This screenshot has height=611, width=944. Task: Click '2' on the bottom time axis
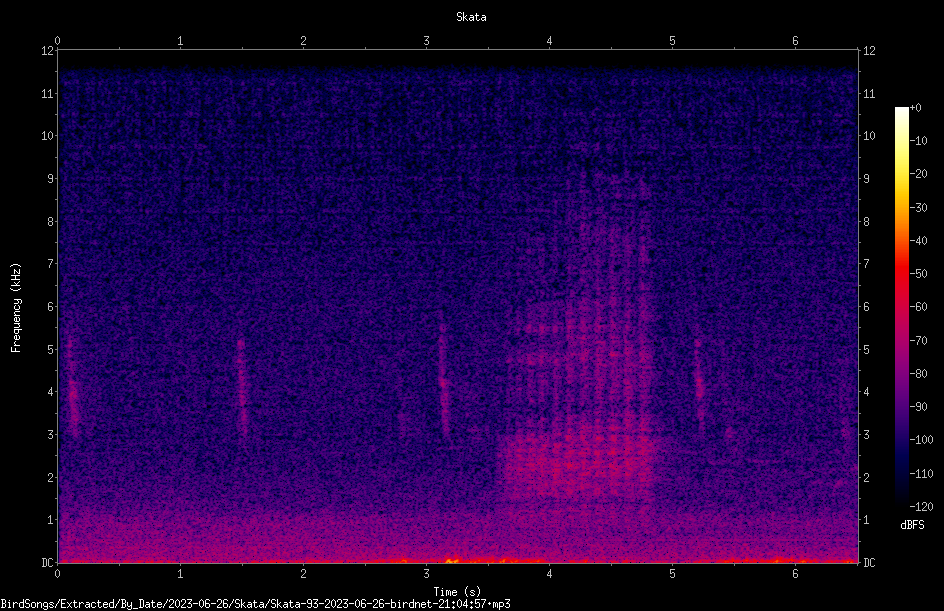(303, 574)
